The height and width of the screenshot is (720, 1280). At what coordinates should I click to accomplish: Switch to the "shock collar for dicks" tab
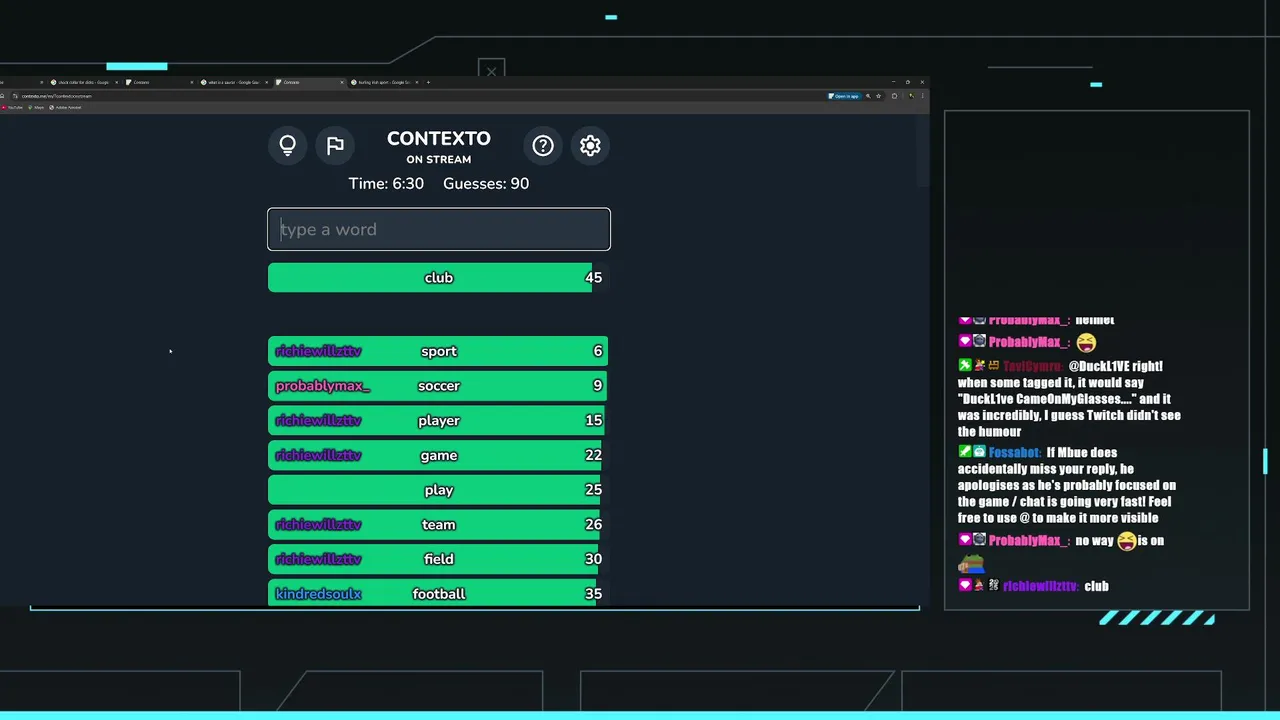(x=84, y=82)
